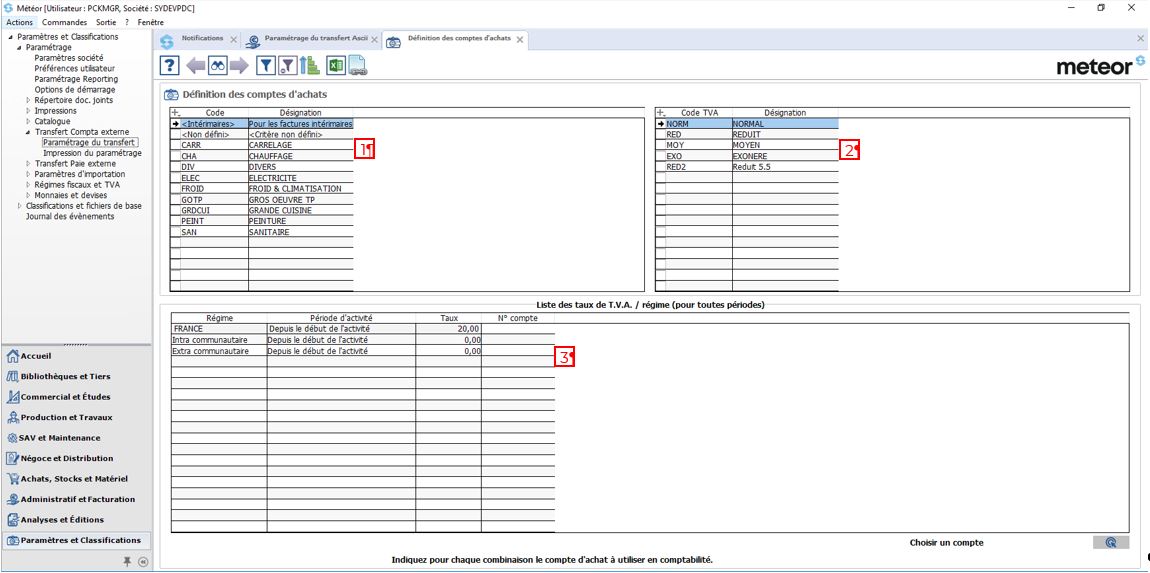Apply the blue funnel filter

tap(265, 66)
